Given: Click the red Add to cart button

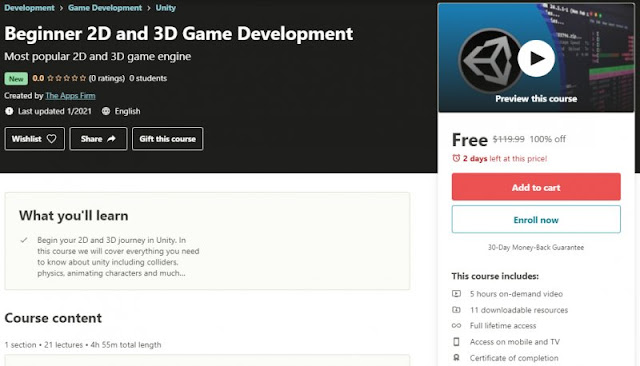Looking at the screenshot, I should tap(536, 187).
